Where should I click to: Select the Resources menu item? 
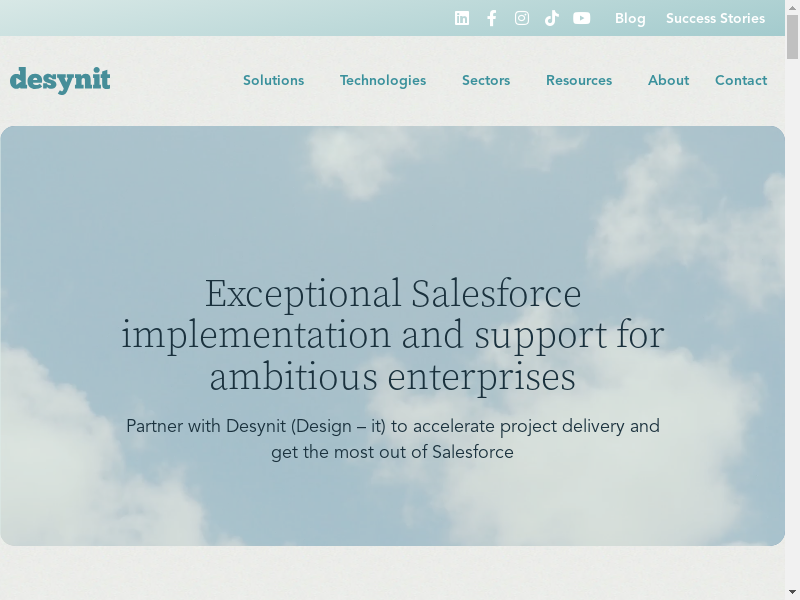coord(579,80)
